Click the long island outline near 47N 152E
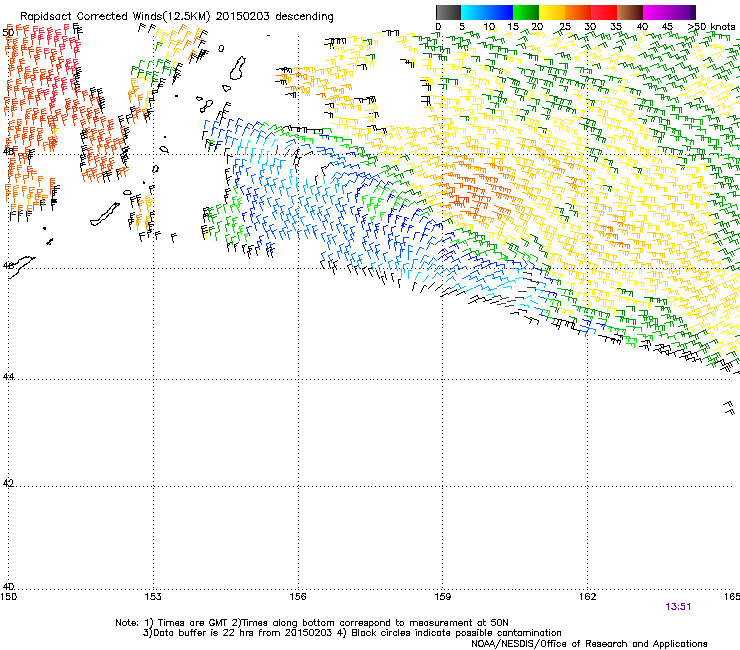Screen dimensions: 740x650 click(105, 215)
